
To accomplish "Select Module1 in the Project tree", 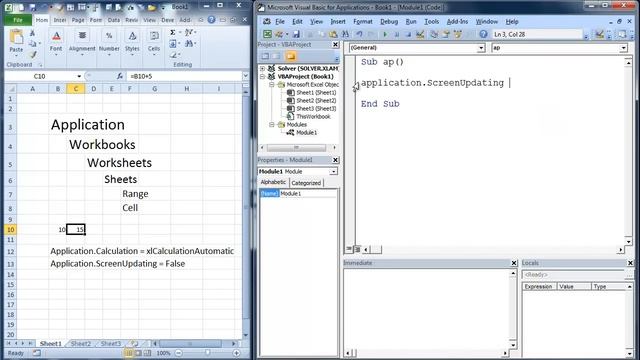I will [x=306, y=133].
